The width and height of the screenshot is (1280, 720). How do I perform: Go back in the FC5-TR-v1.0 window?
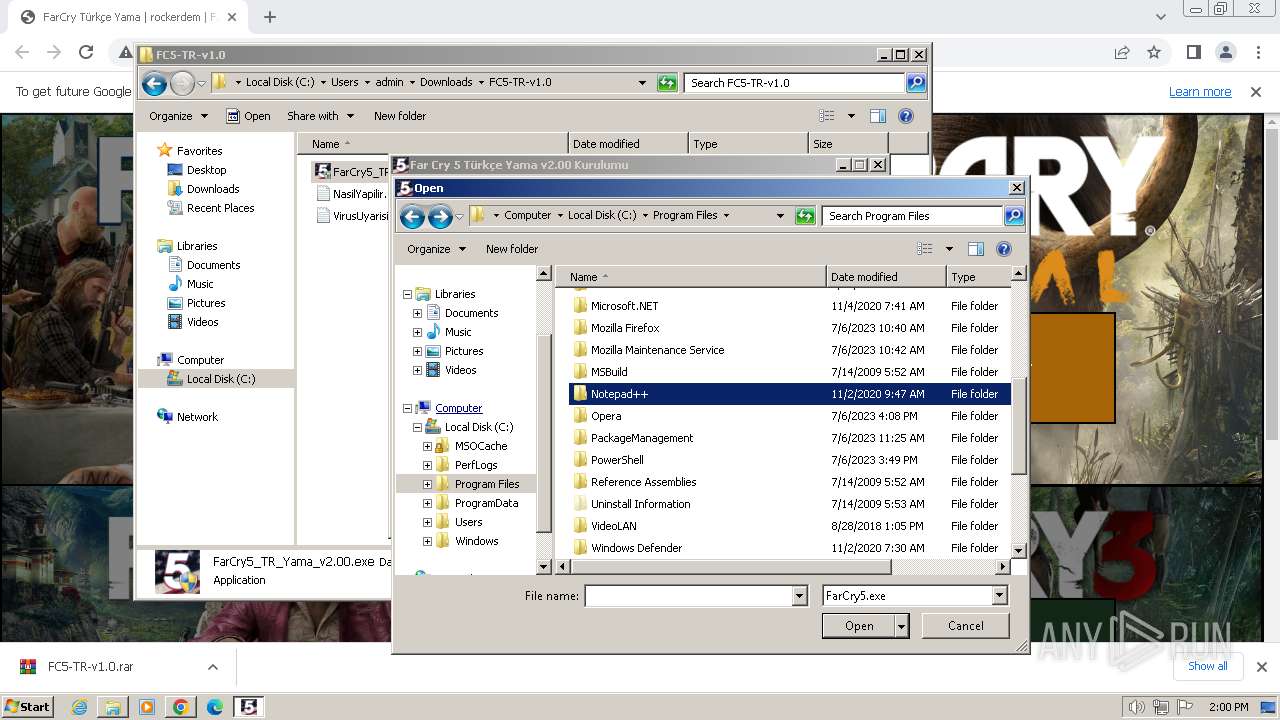click(x=154, y=83)
